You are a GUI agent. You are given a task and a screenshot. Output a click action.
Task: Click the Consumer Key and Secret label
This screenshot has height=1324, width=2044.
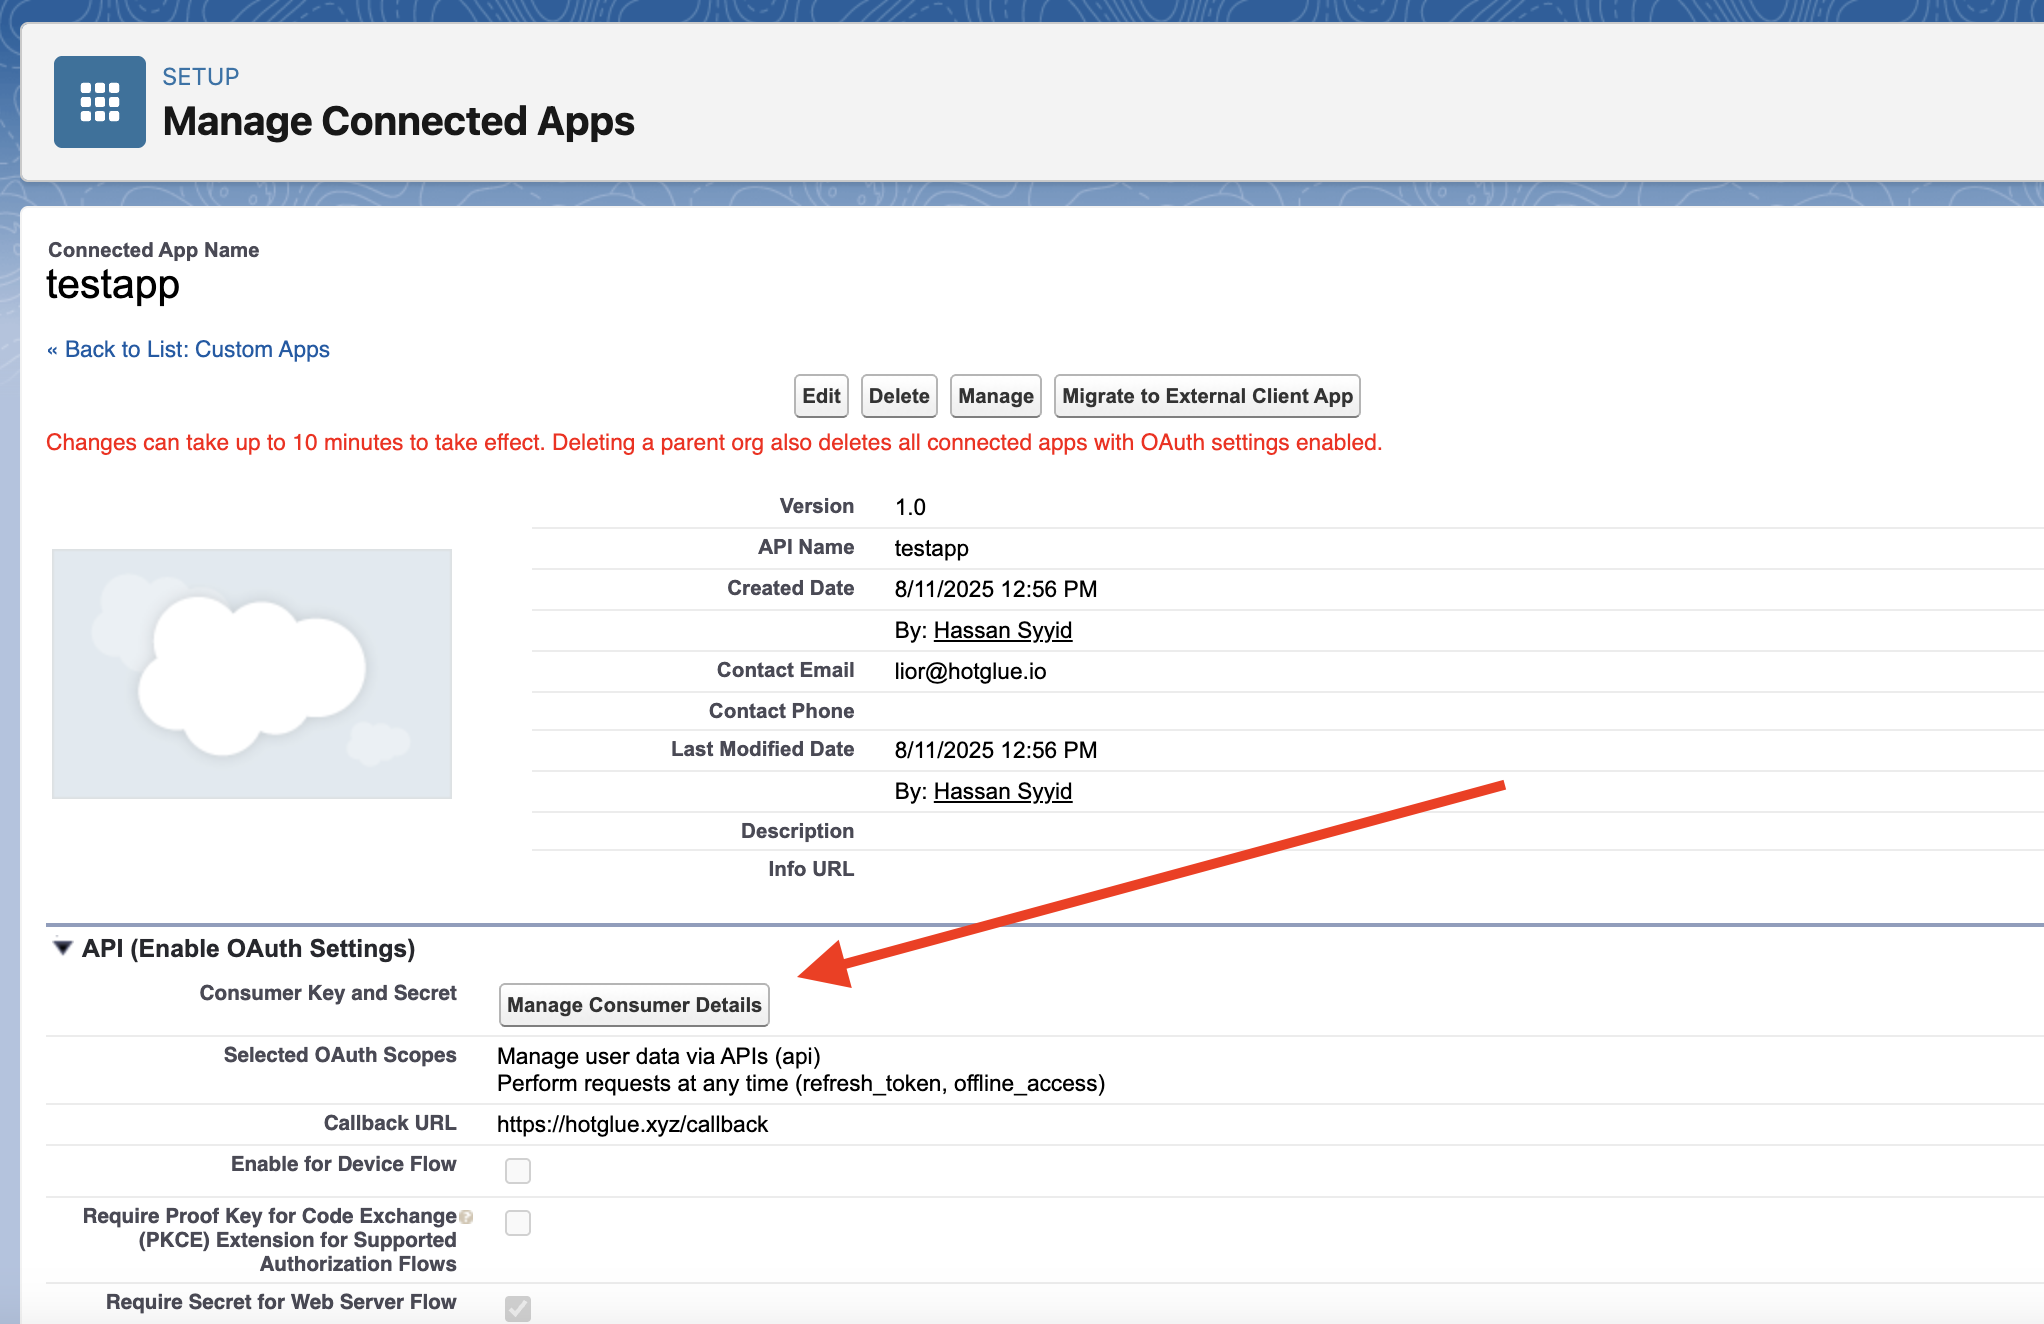(x=328, y=993)
